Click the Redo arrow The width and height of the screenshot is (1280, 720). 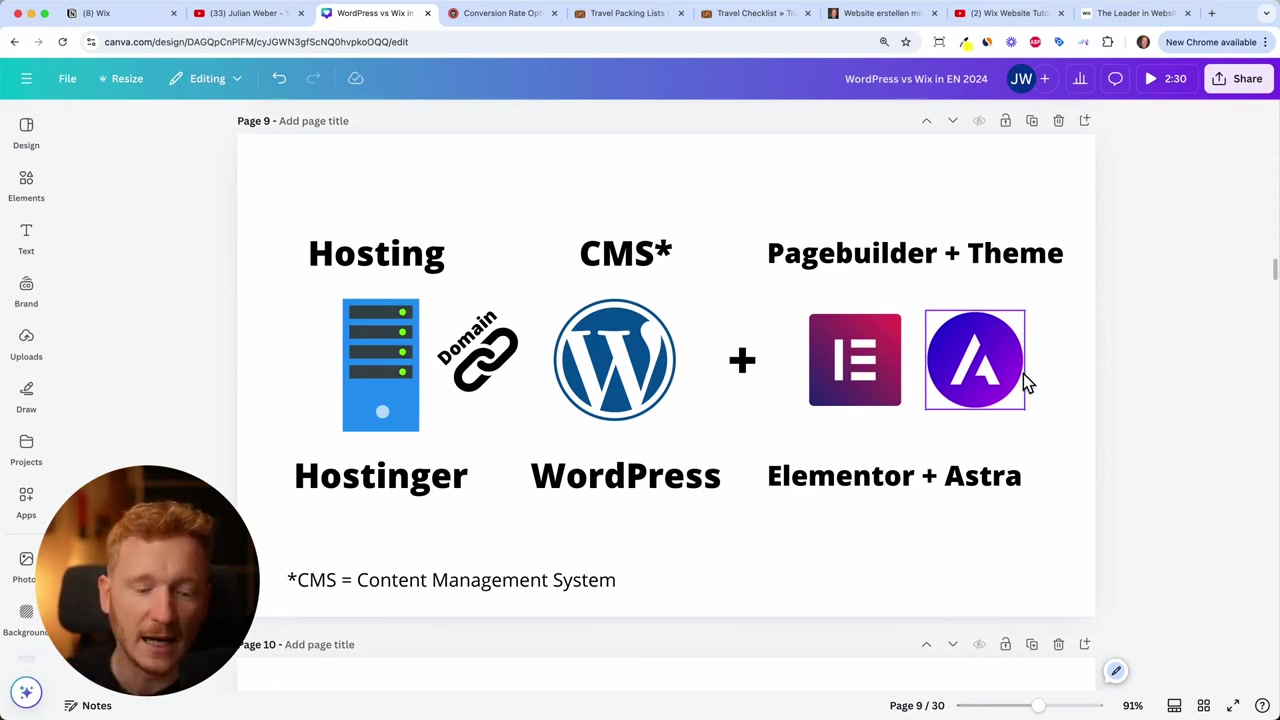(313, 79)
